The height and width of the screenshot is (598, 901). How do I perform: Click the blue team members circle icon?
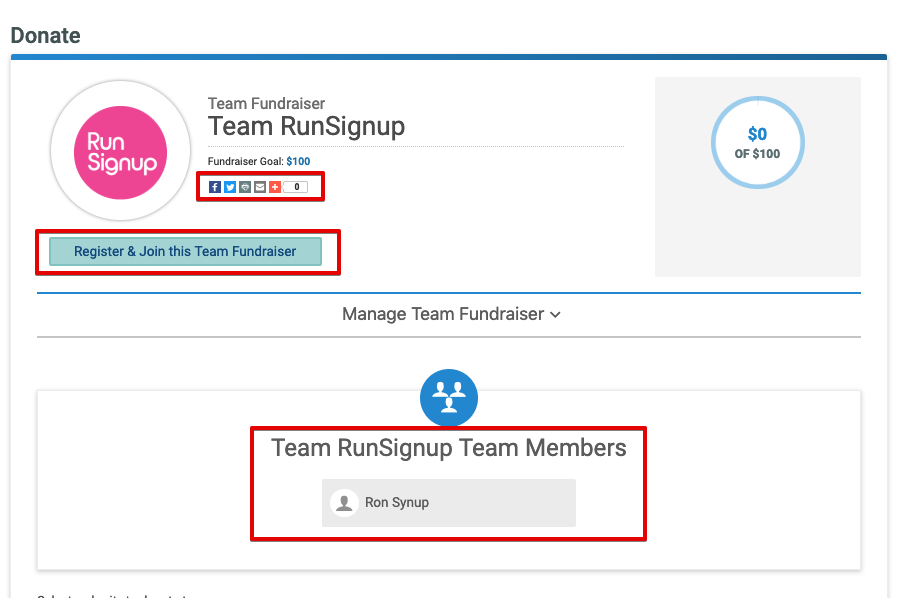[448, 397]
